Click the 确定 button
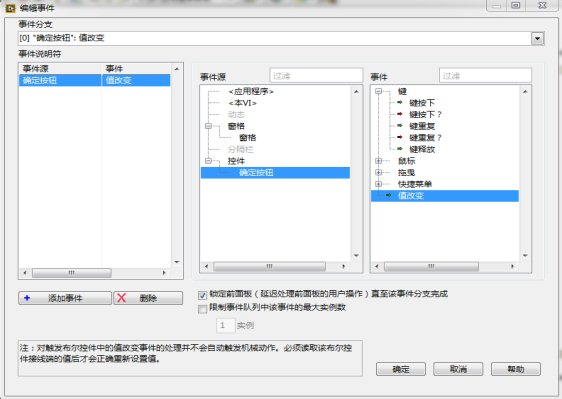 click(401, 369)
